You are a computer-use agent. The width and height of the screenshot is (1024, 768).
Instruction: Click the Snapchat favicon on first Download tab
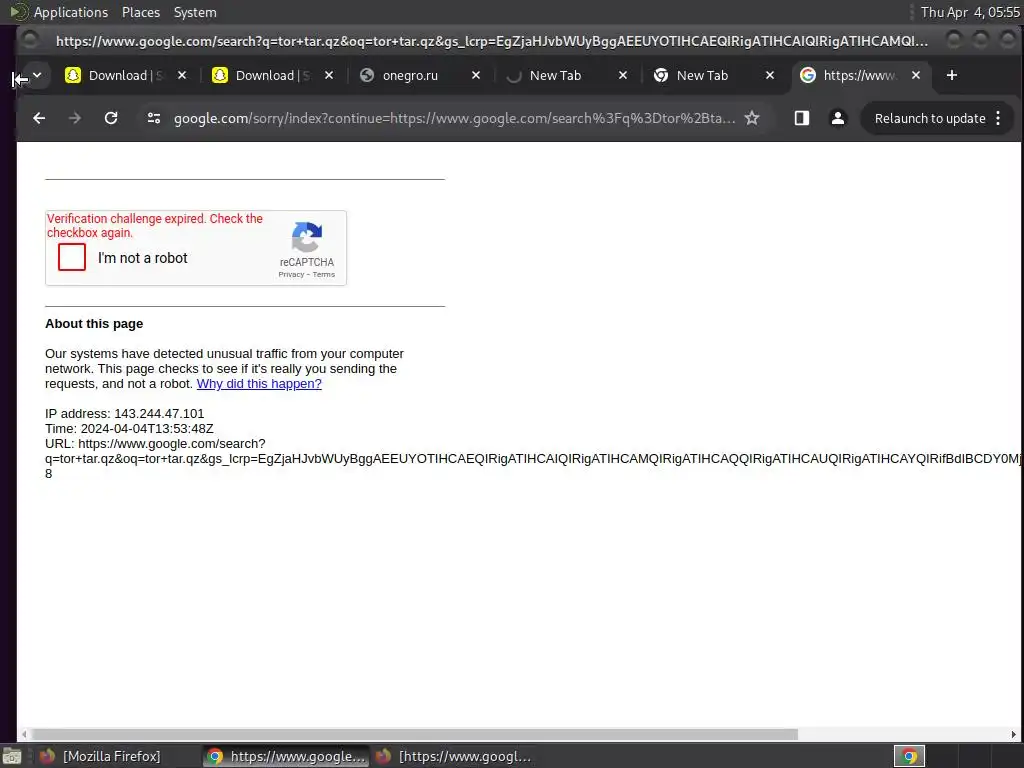[72, 75]
